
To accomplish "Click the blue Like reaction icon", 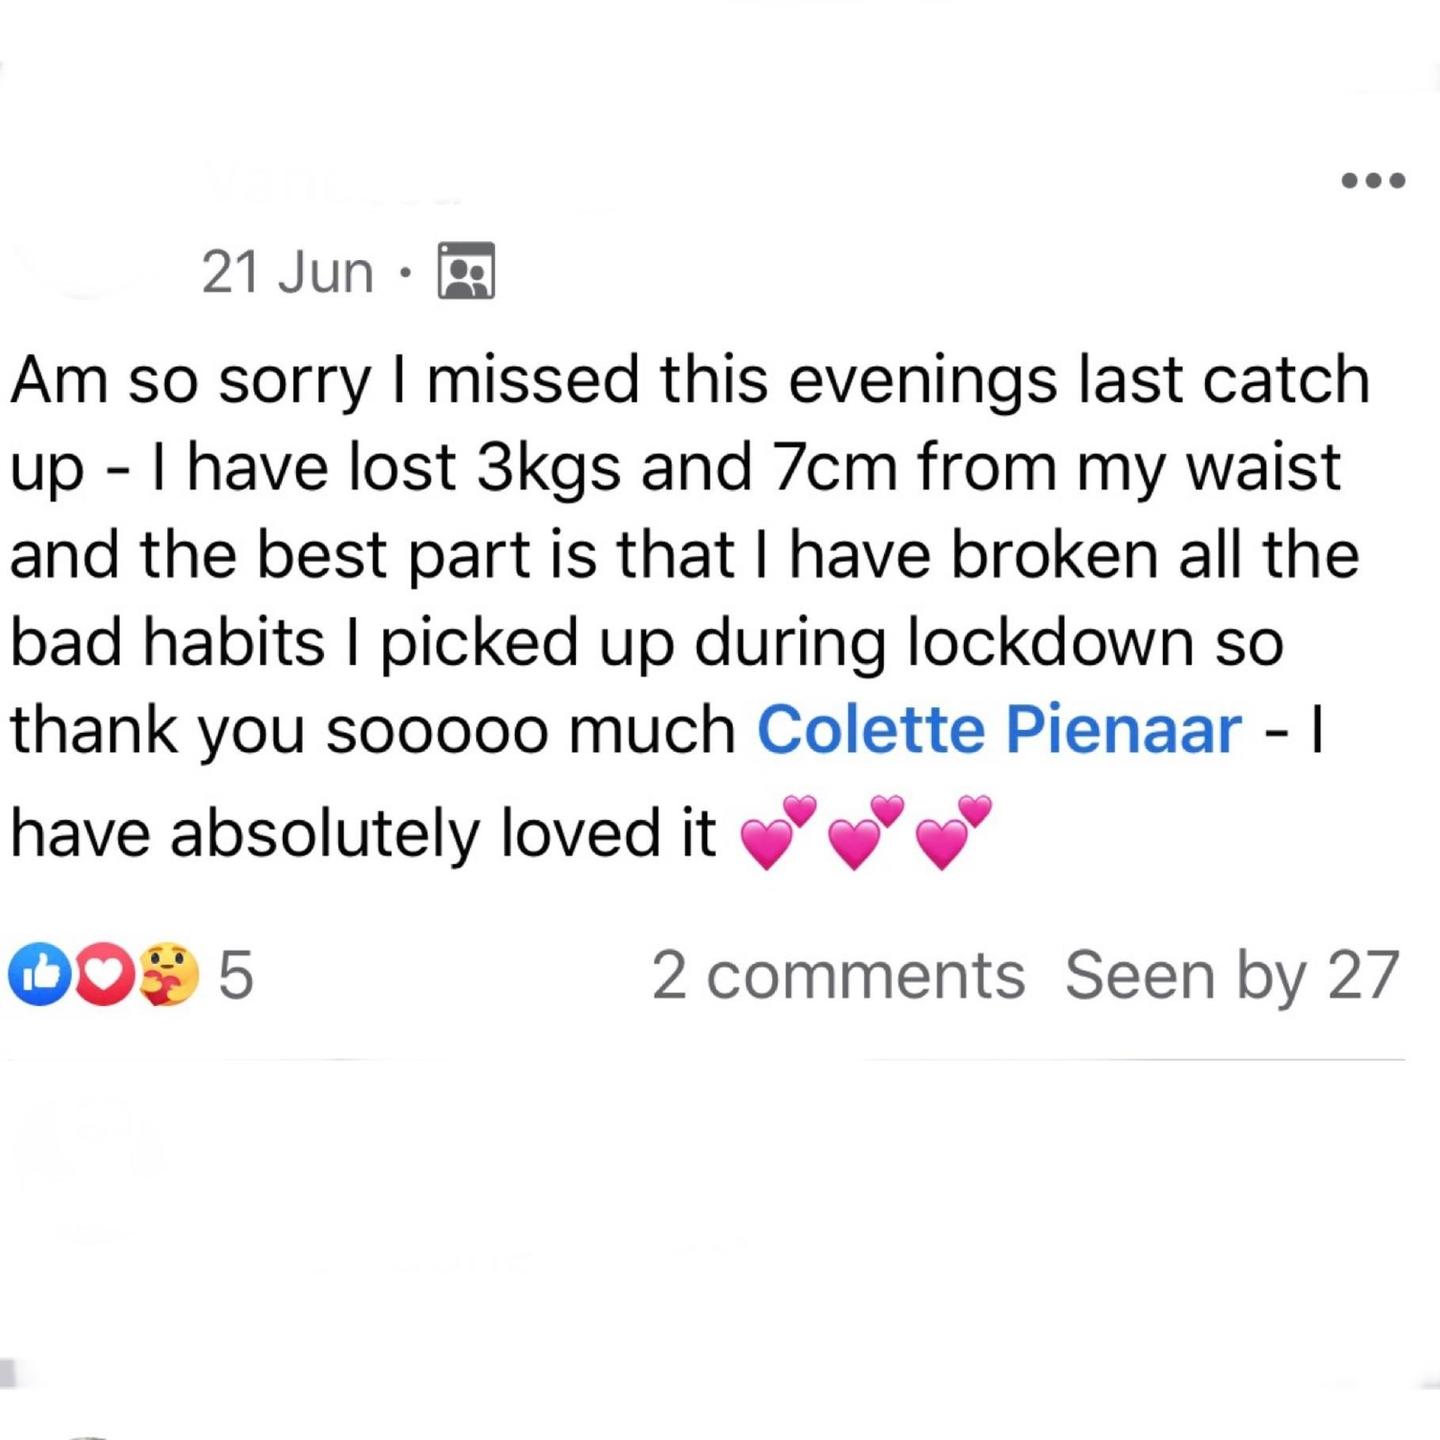I will coord(37,975).
